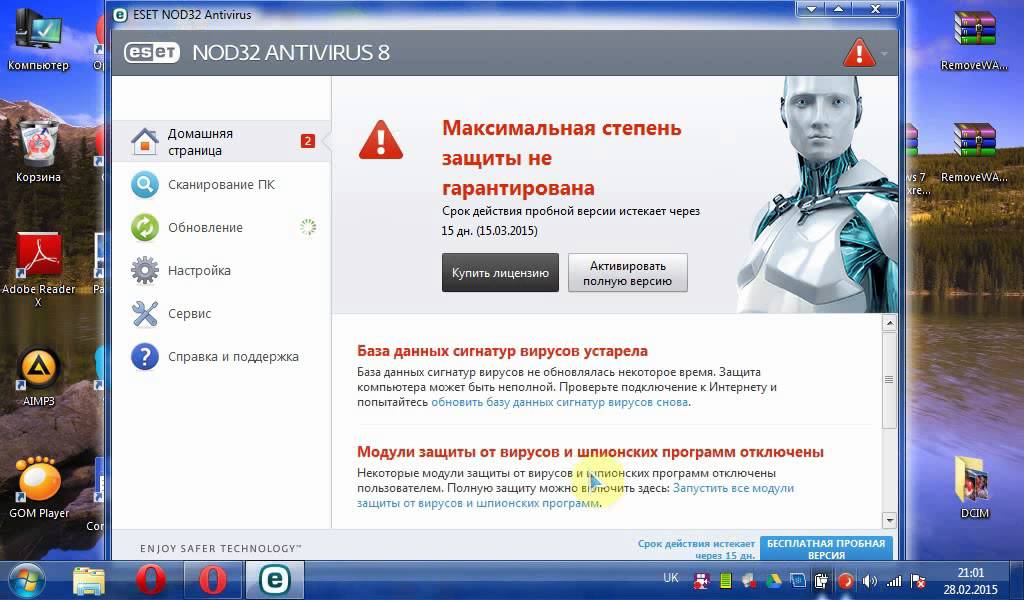Select the top RemoveWA archive desktop icon
Image resolution: width=1024 pixels, height=600 pixels.
point(974,39)
